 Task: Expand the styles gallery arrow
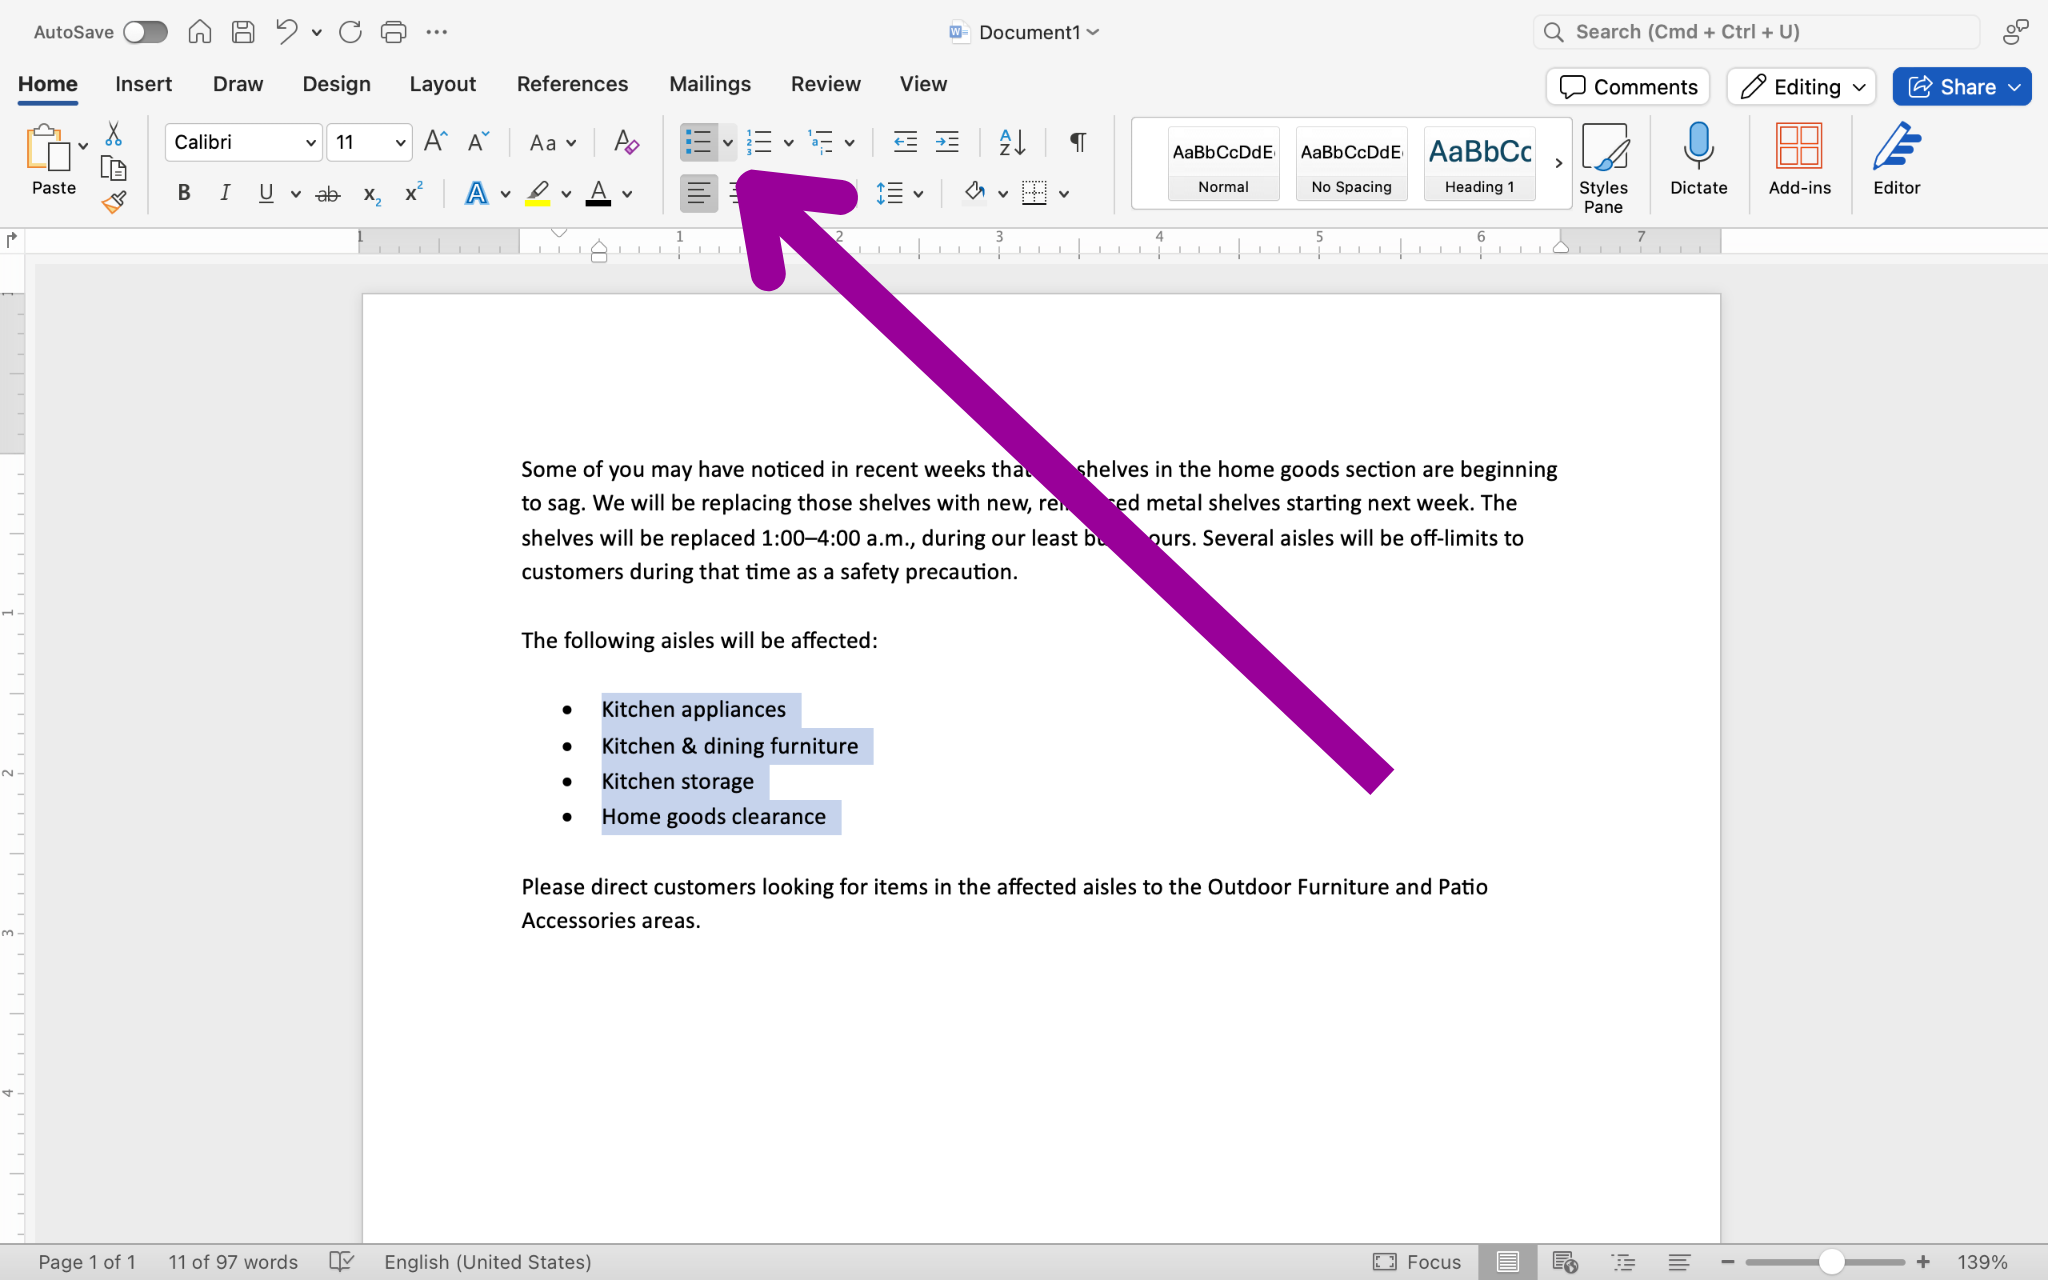pos(1558,163)
